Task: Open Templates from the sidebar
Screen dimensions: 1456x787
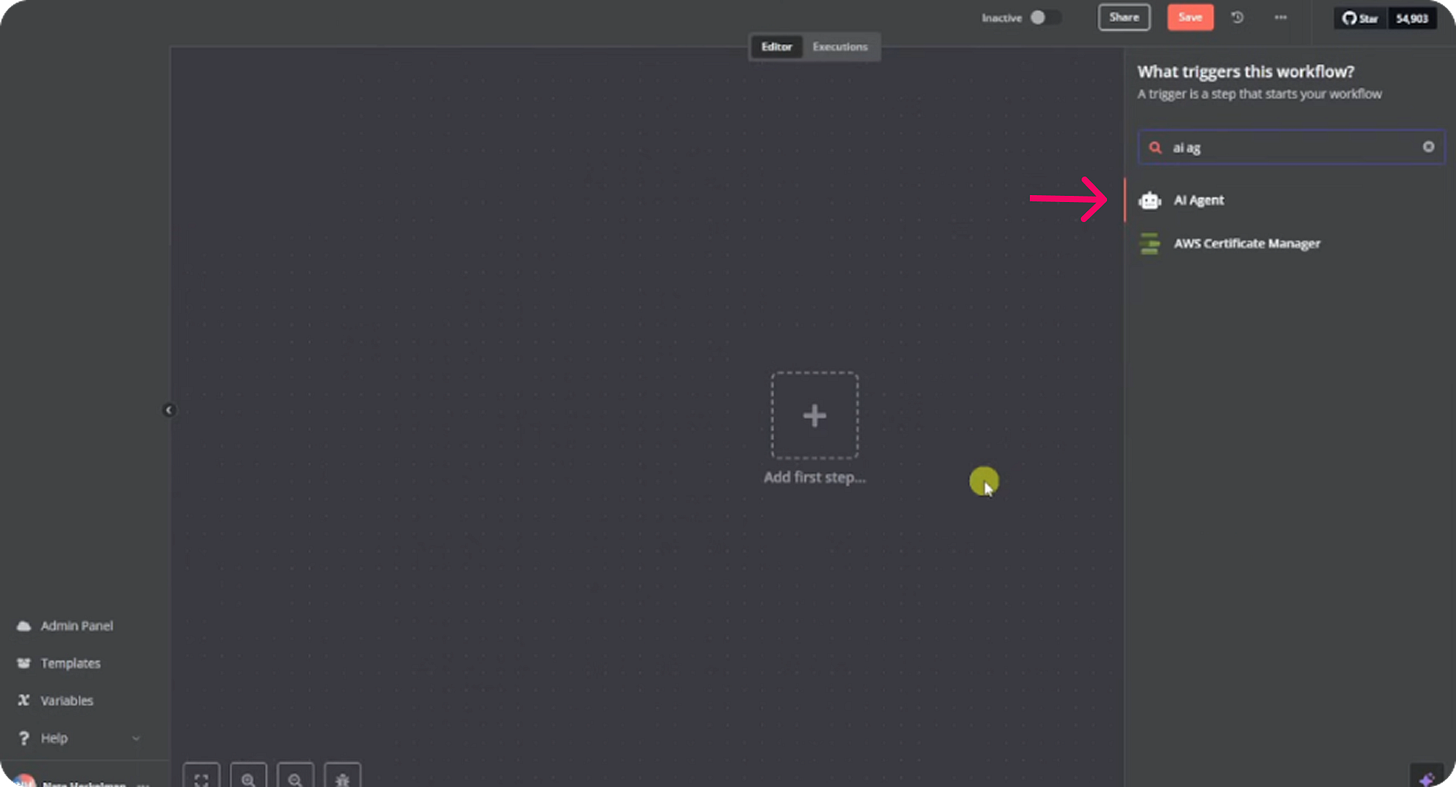Action: coord(70,663)
